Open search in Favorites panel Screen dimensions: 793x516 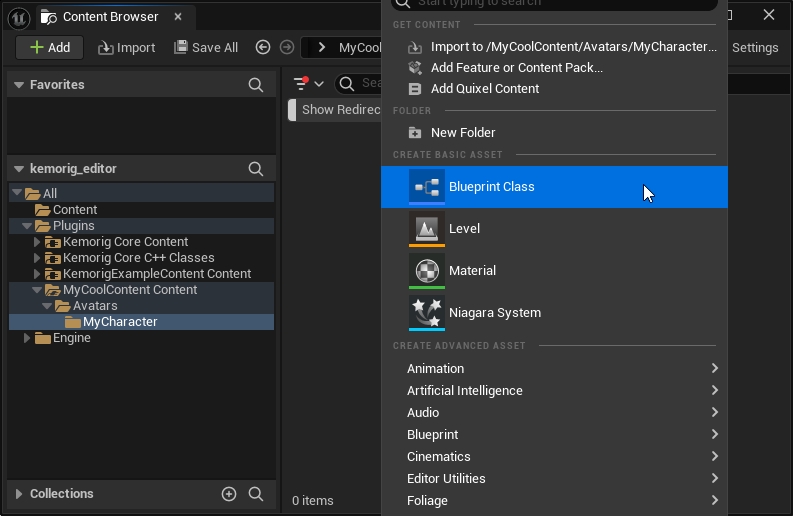click(256, 86)
